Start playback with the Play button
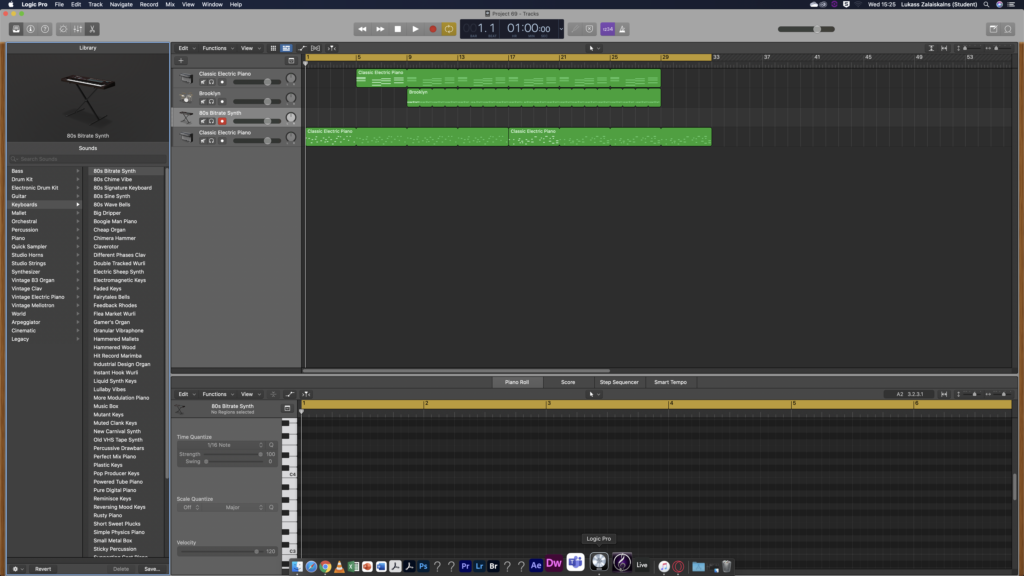The width and height of the screenshot is (1024, 576). point(415,29)
